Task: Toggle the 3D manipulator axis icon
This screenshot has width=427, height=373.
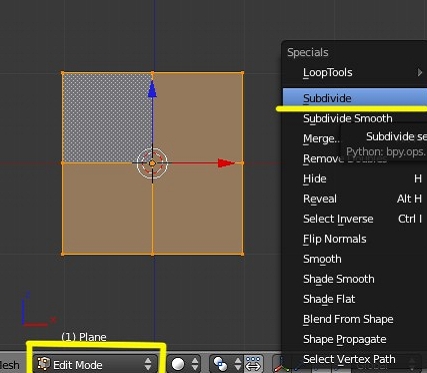Action: click(281, 365)
